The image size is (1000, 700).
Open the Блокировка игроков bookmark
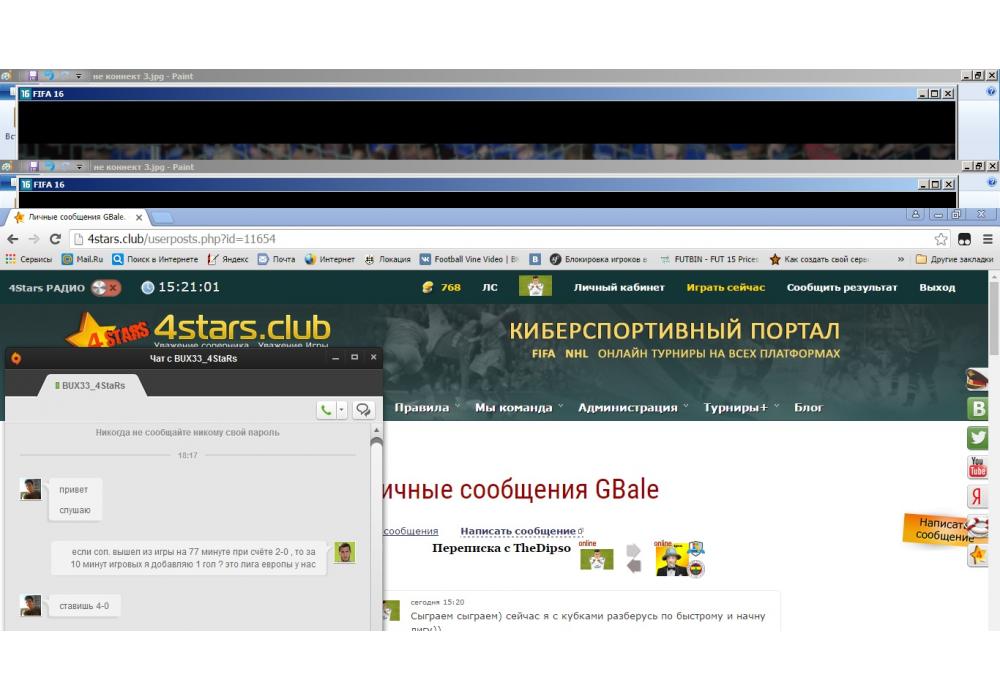coord(599,259)
